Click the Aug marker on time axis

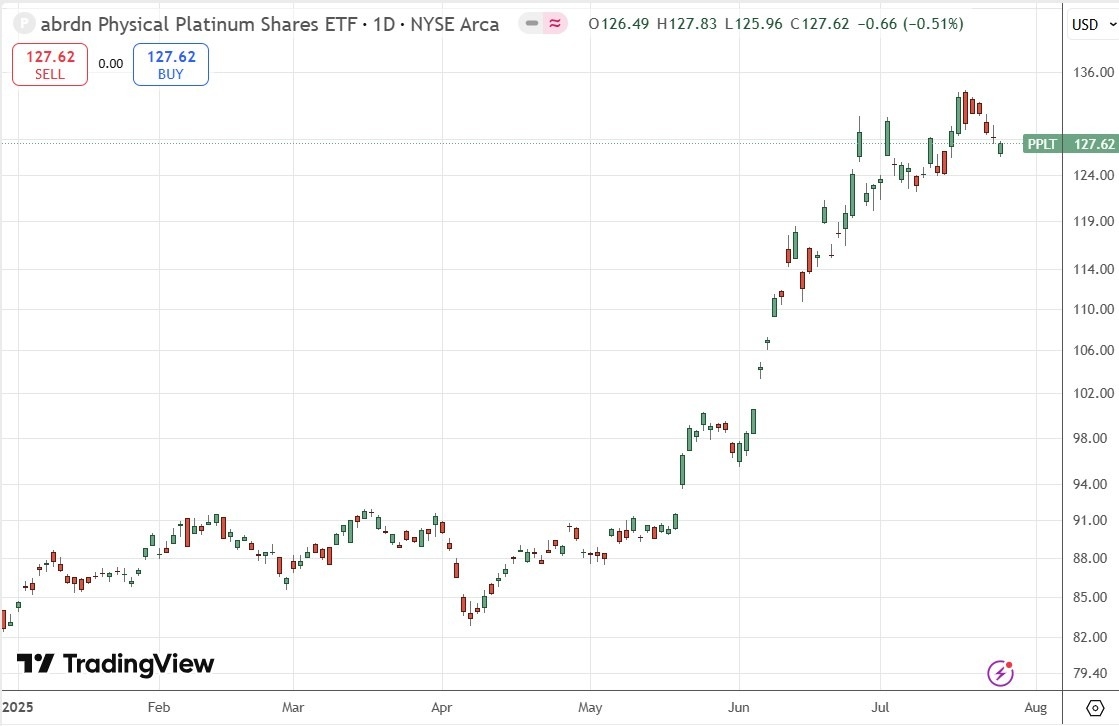(1035, 708)
